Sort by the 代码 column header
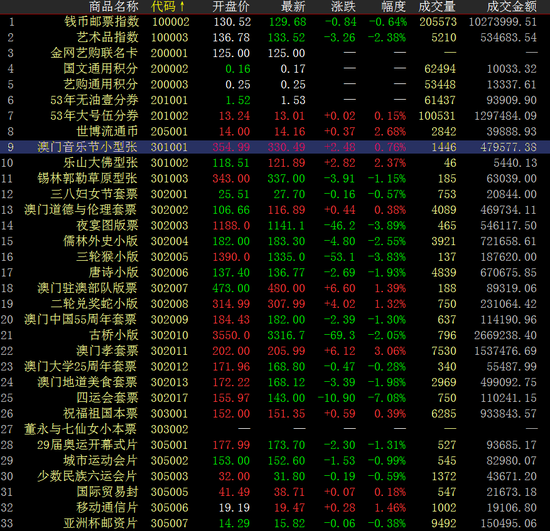This screenshot has width=550, height=531. (167, 6)
